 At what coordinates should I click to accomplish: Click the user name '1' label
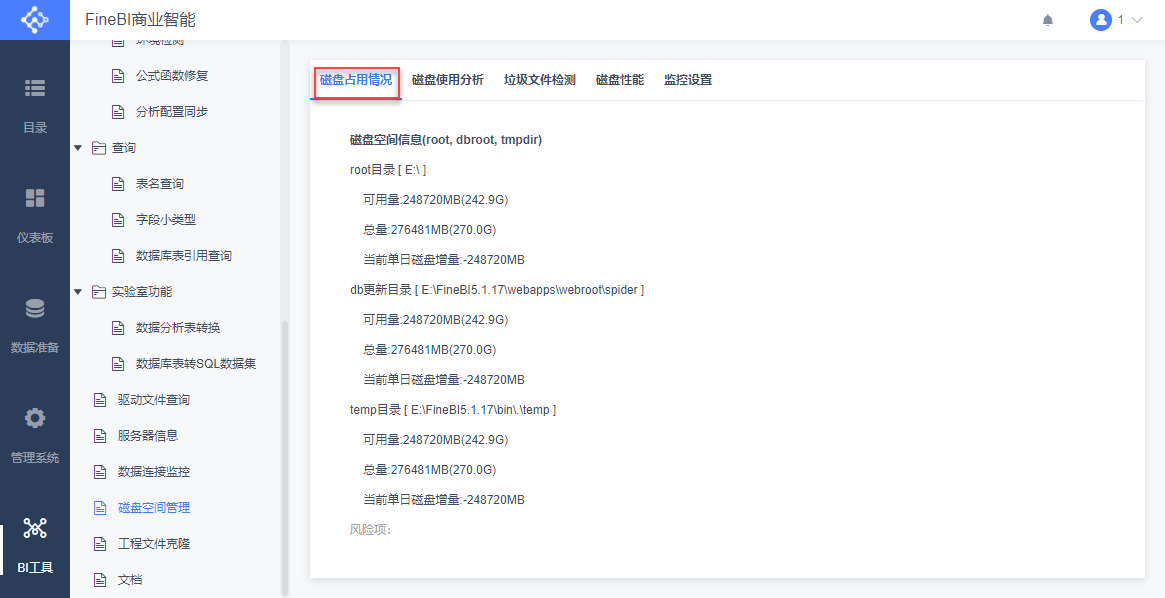1120,20
